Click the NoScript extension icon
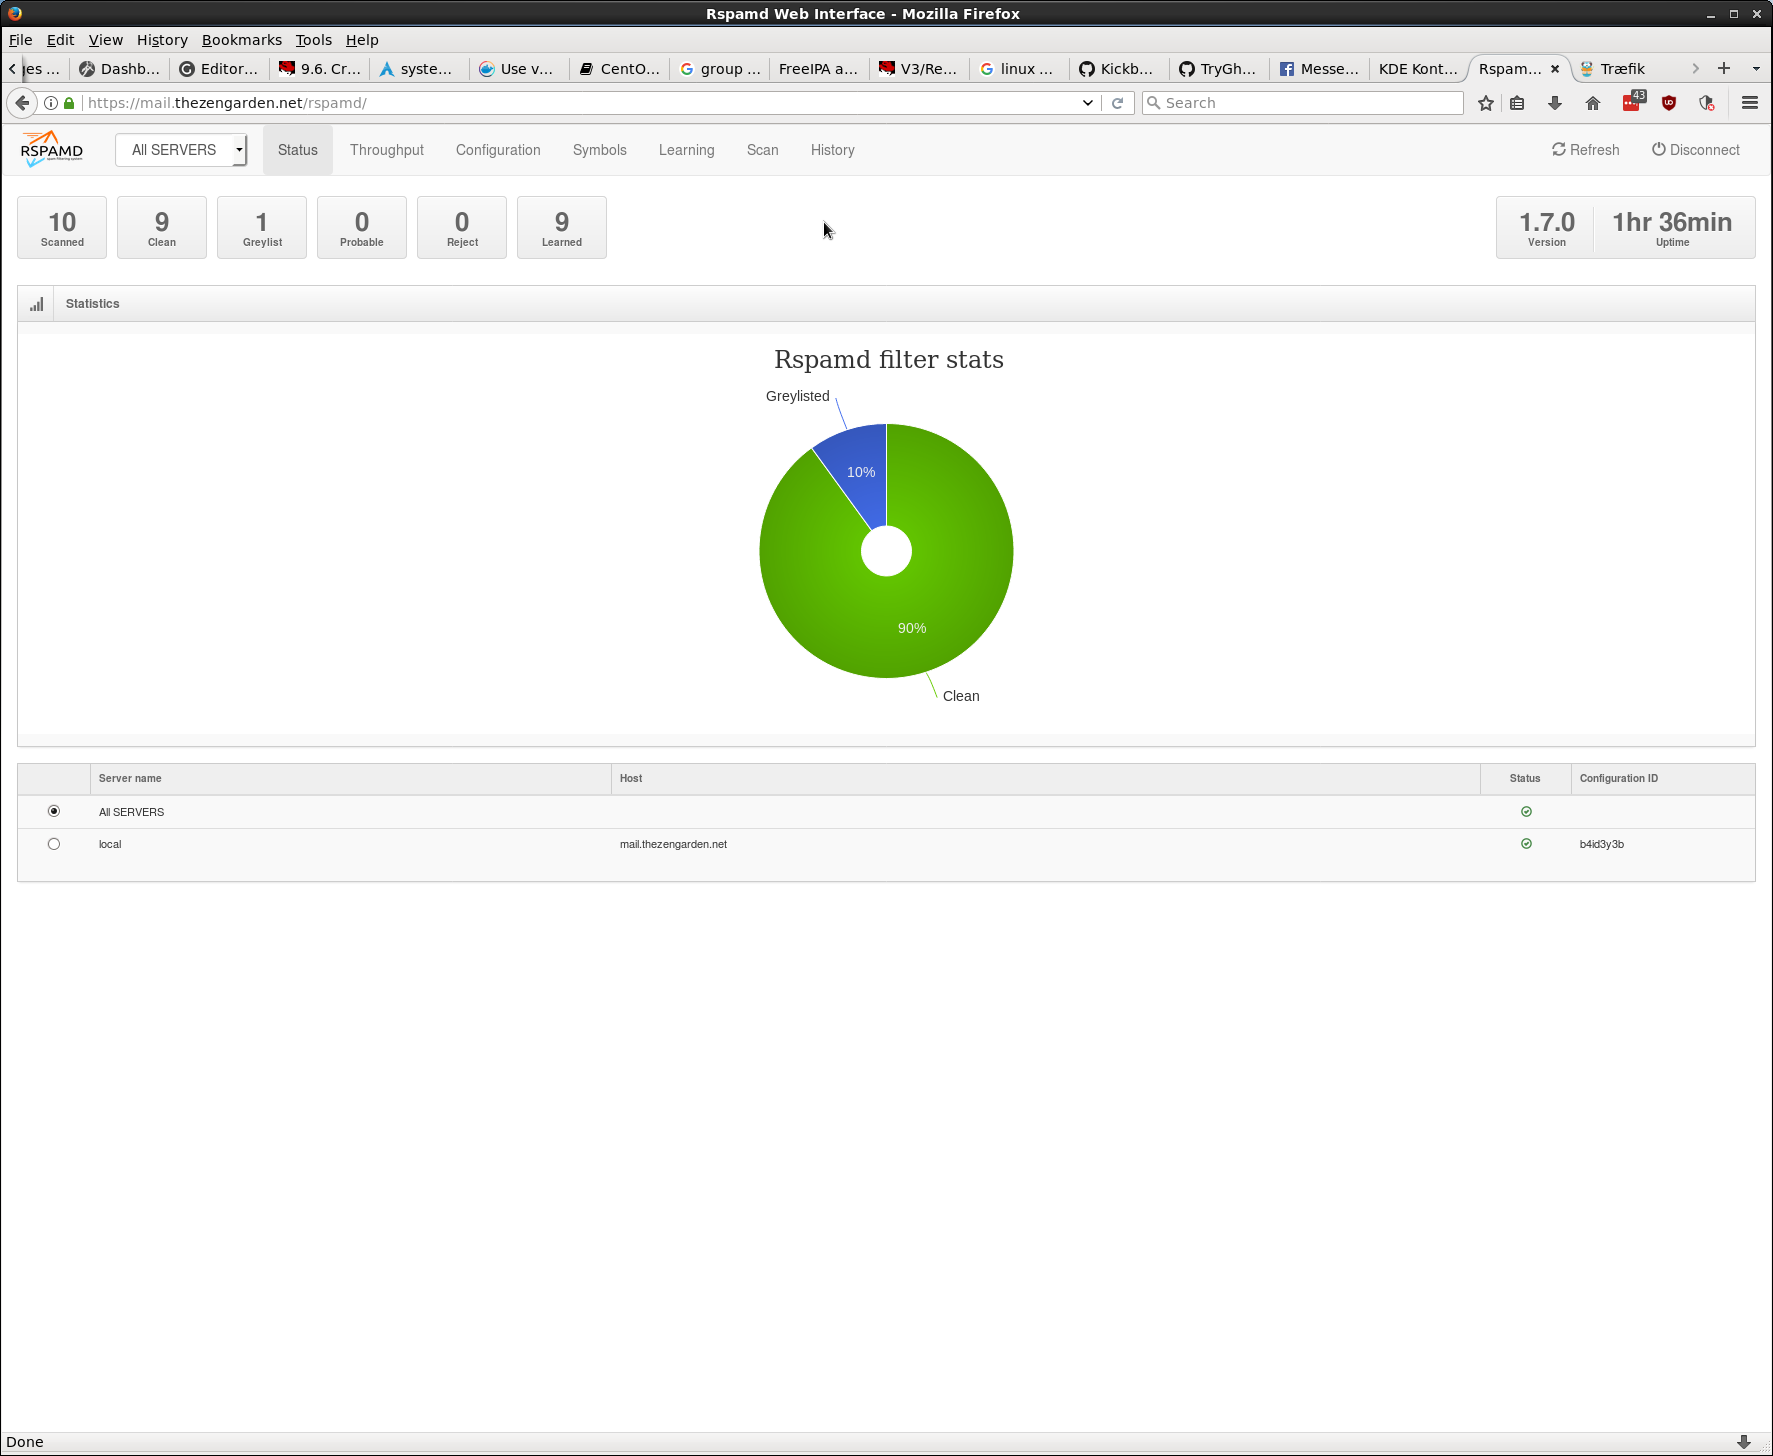The width and height of the screenshot is (1773, 1456). click(1707, 103)
